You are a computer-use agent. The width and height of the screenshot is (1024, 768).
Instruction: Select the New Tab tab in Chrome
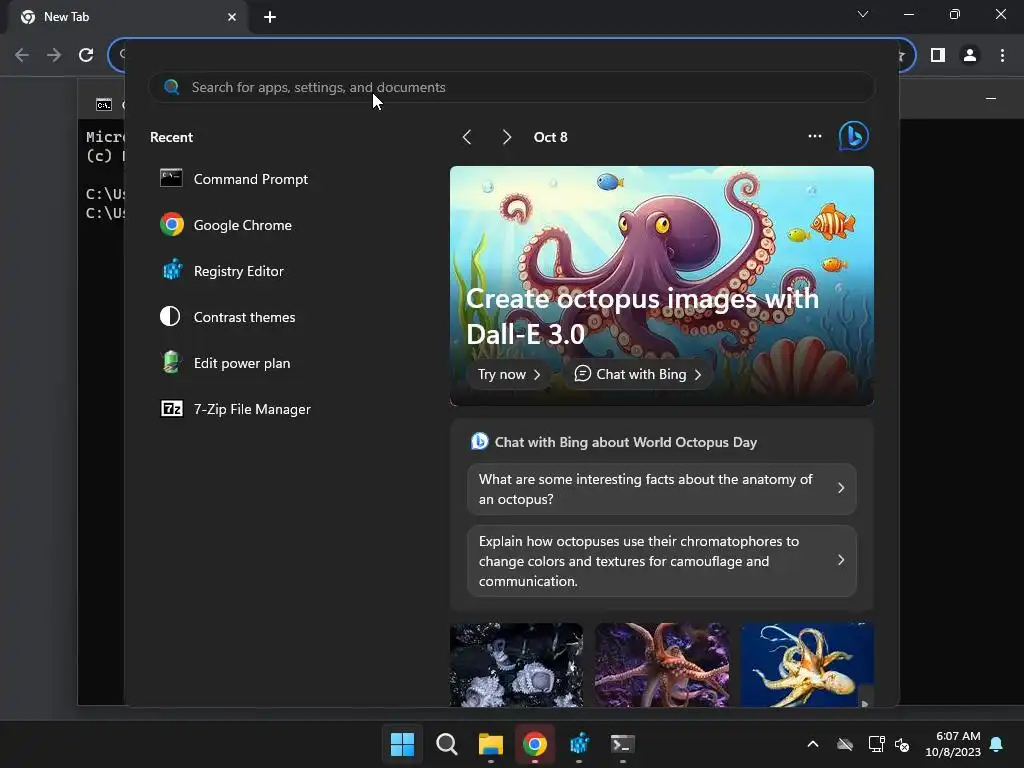pyautogui.click(x=128, y=17)
